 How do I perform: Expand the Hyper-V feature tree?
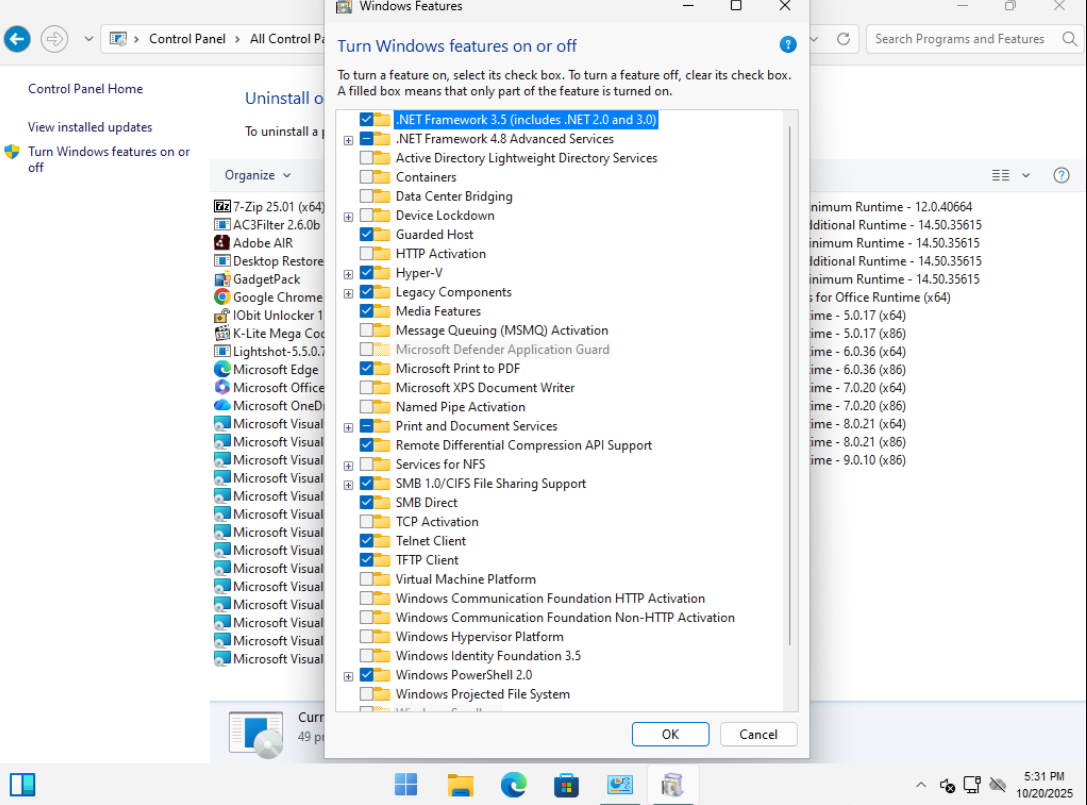click(348, 275)
